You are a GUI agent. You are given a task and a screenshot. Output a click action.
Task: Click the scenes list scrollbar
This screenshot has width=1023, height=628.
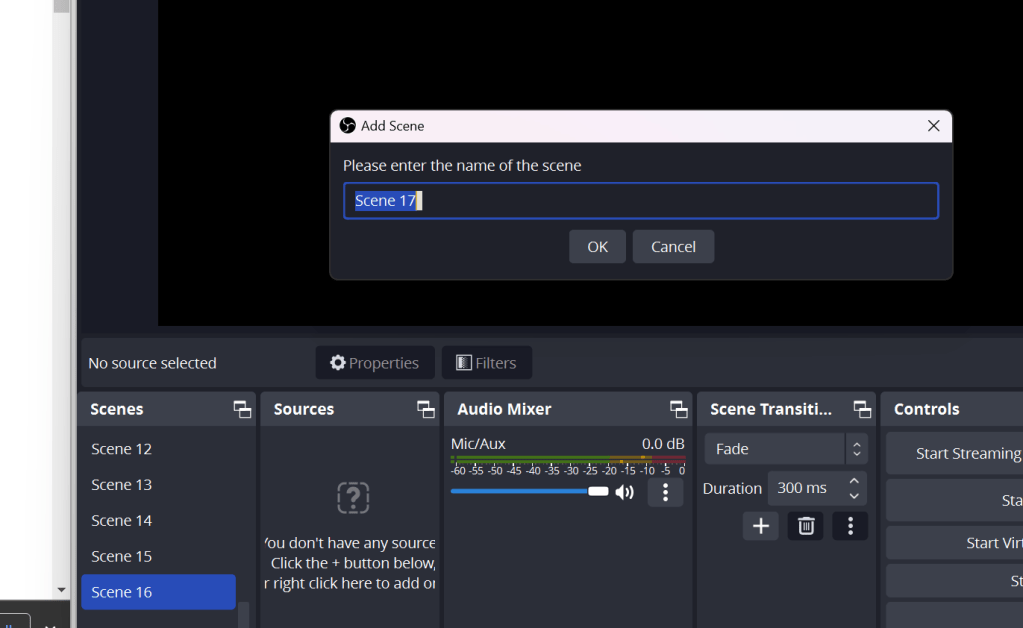pyautogui.click(x=243, y=615)
